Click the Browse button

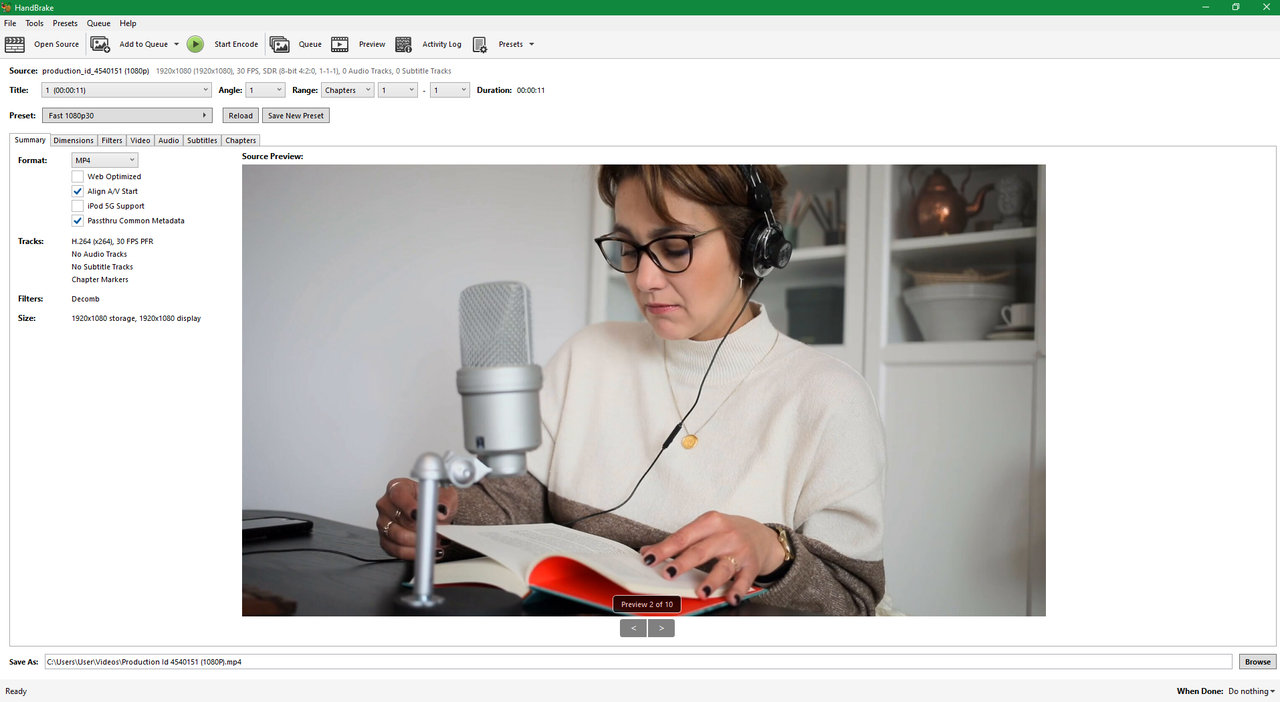click(x=1257, y=662)
